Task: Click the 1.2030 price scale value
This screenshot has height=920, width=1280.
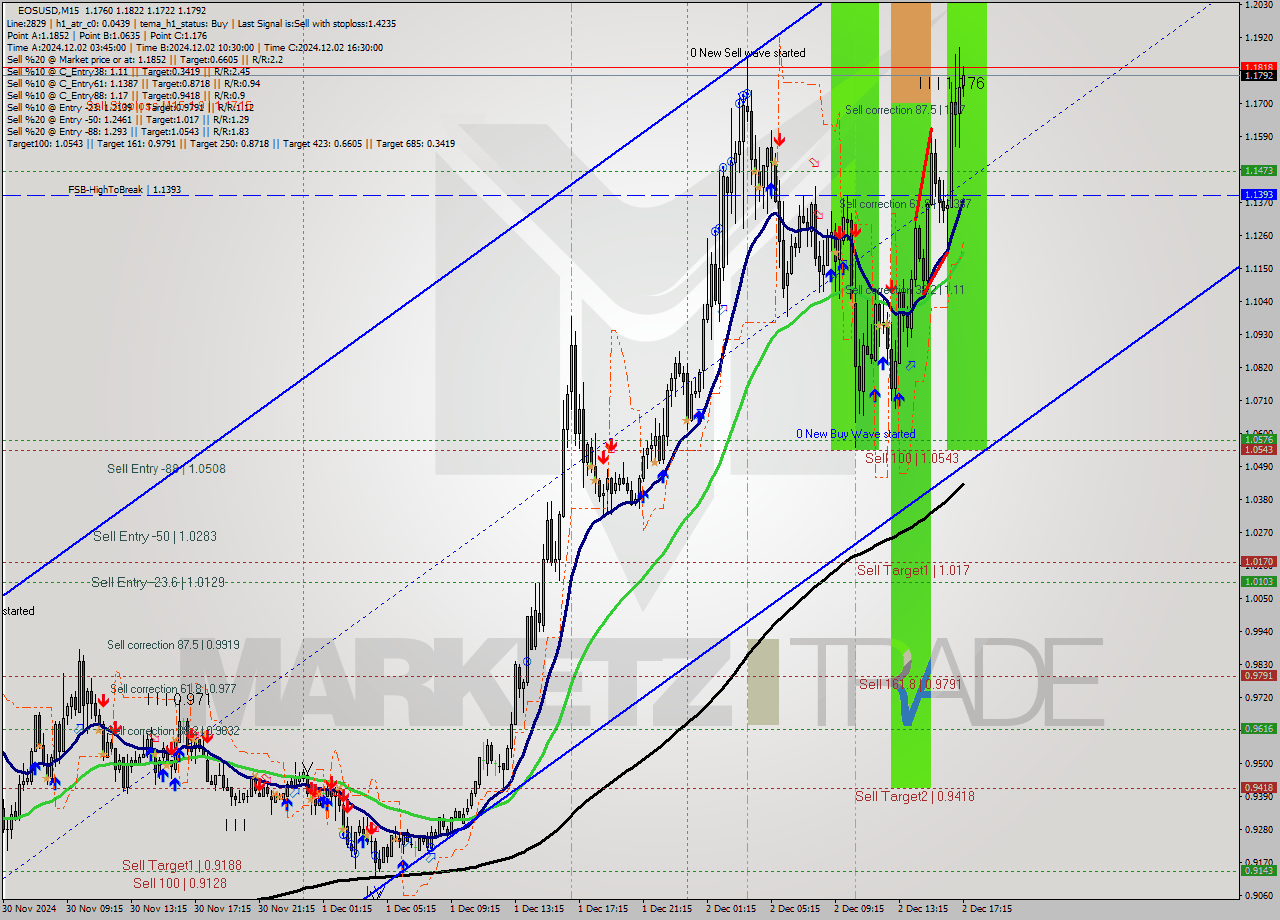Action: [x=1258, y=5]
